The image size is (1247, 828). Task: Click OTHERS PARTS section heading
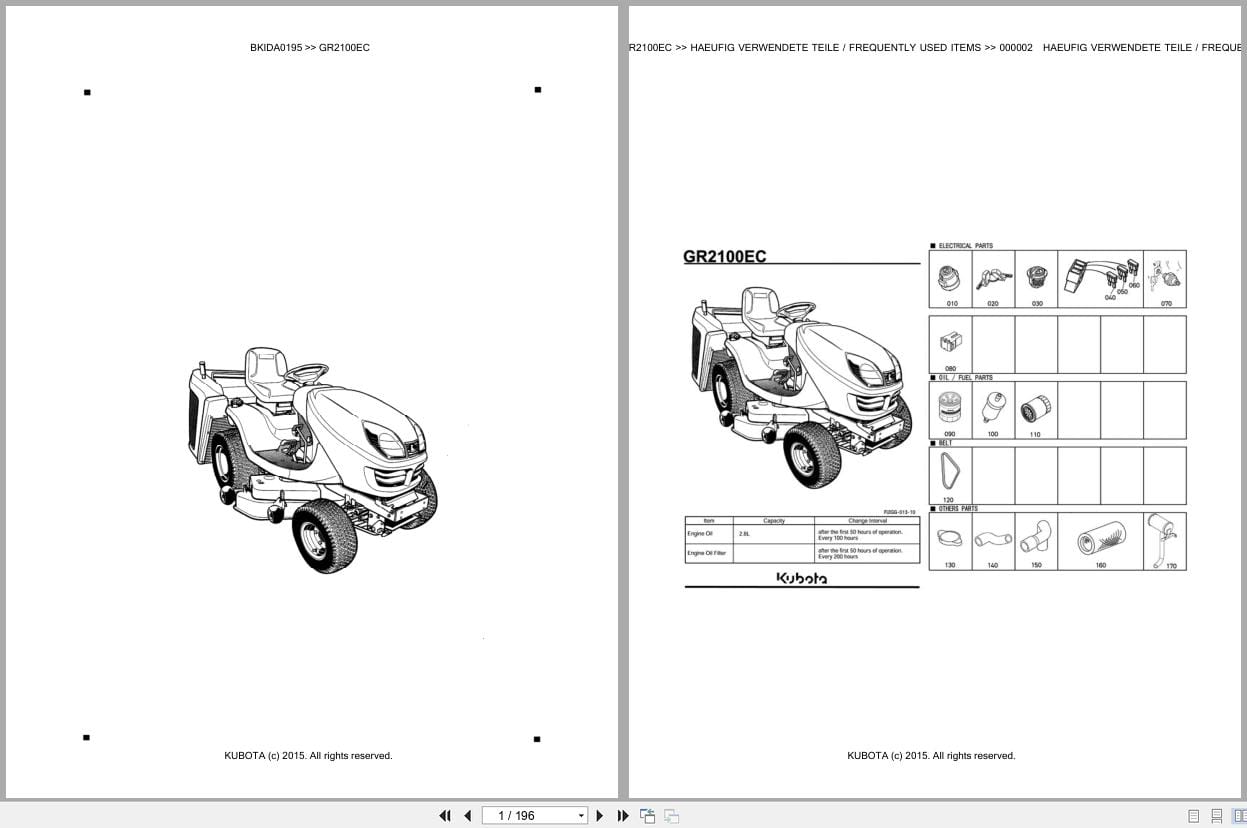click(x=958, y=509)
